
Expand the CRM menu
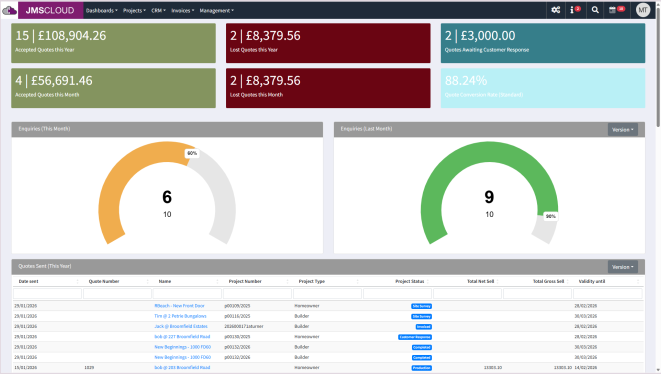pyautogui.click(x=159, y=11)
